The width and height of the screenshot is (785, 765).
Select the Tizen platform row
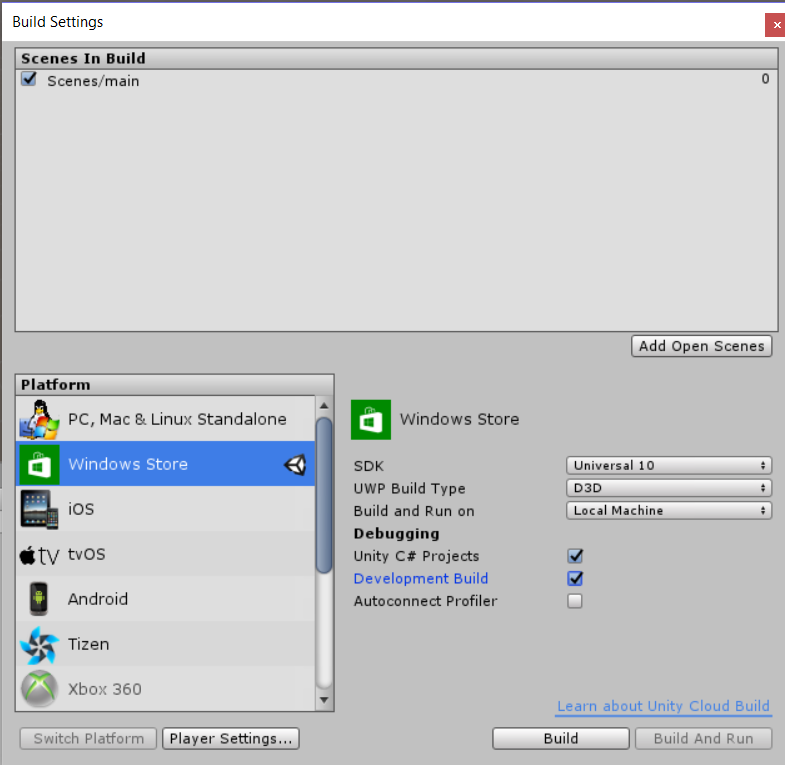166,644
